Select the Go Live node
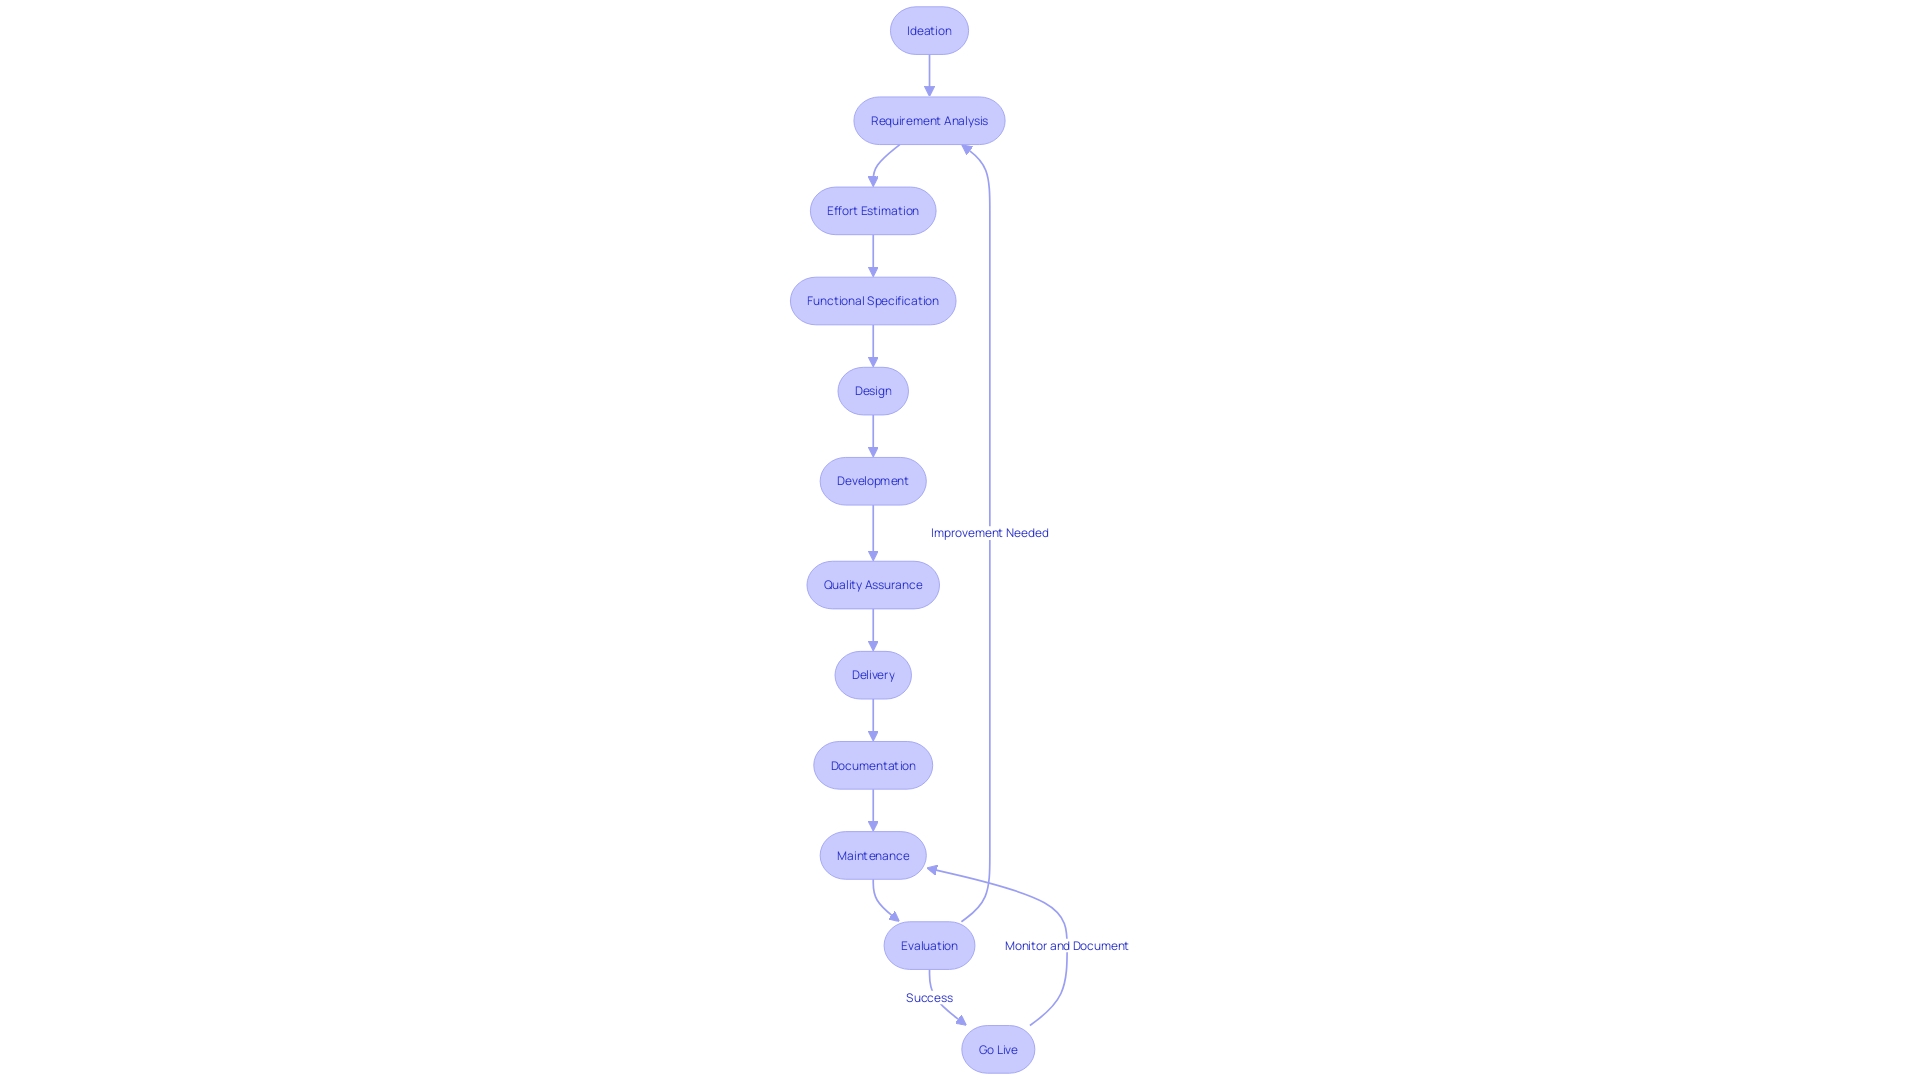Screen dimensions: 1920x1080 coord(998,1048)
